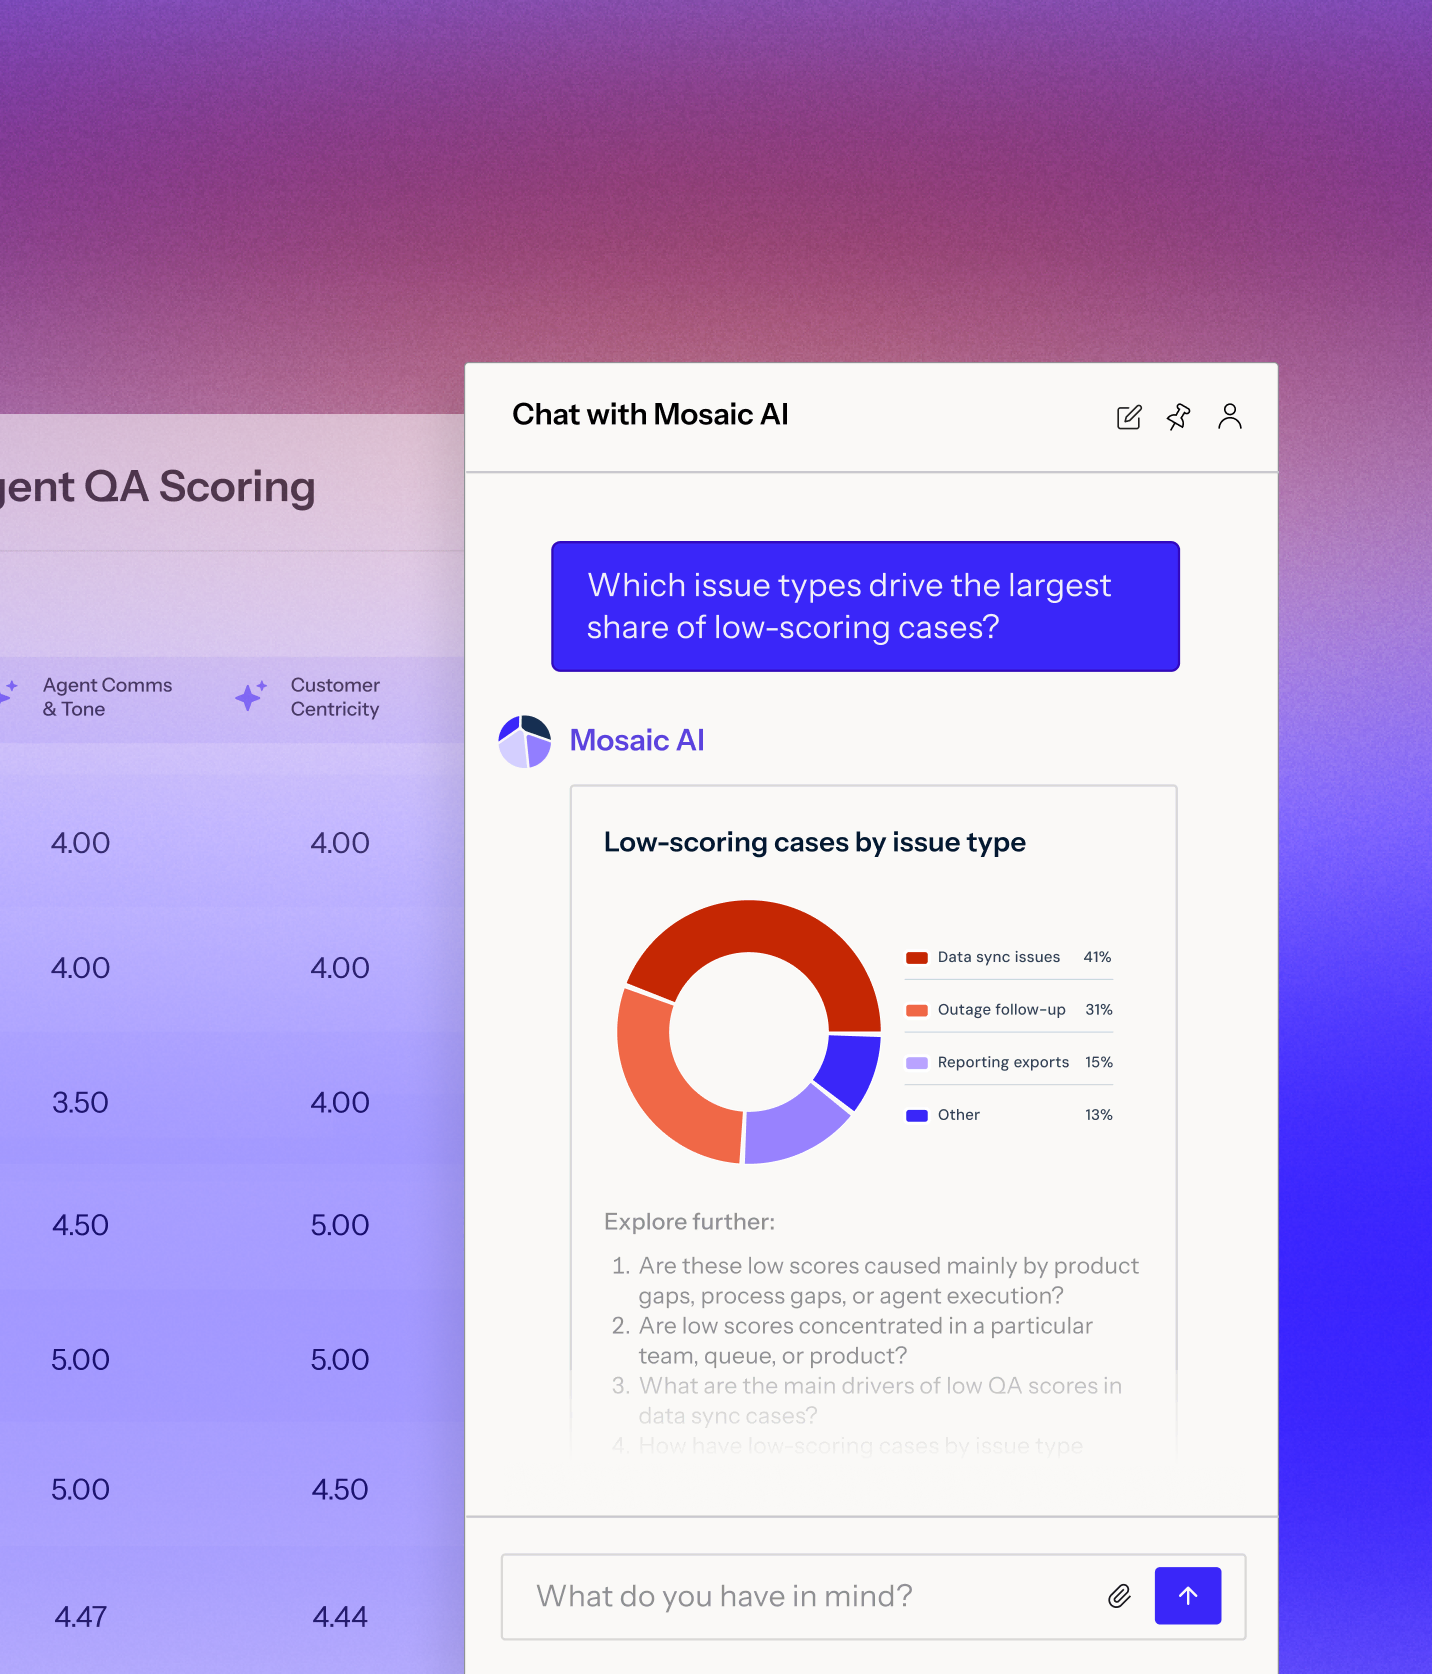Viewport: 1432px width, 1674px height.
Task: Click the 'QA Scoring' page heading
Action: click(x=199, y=487)
